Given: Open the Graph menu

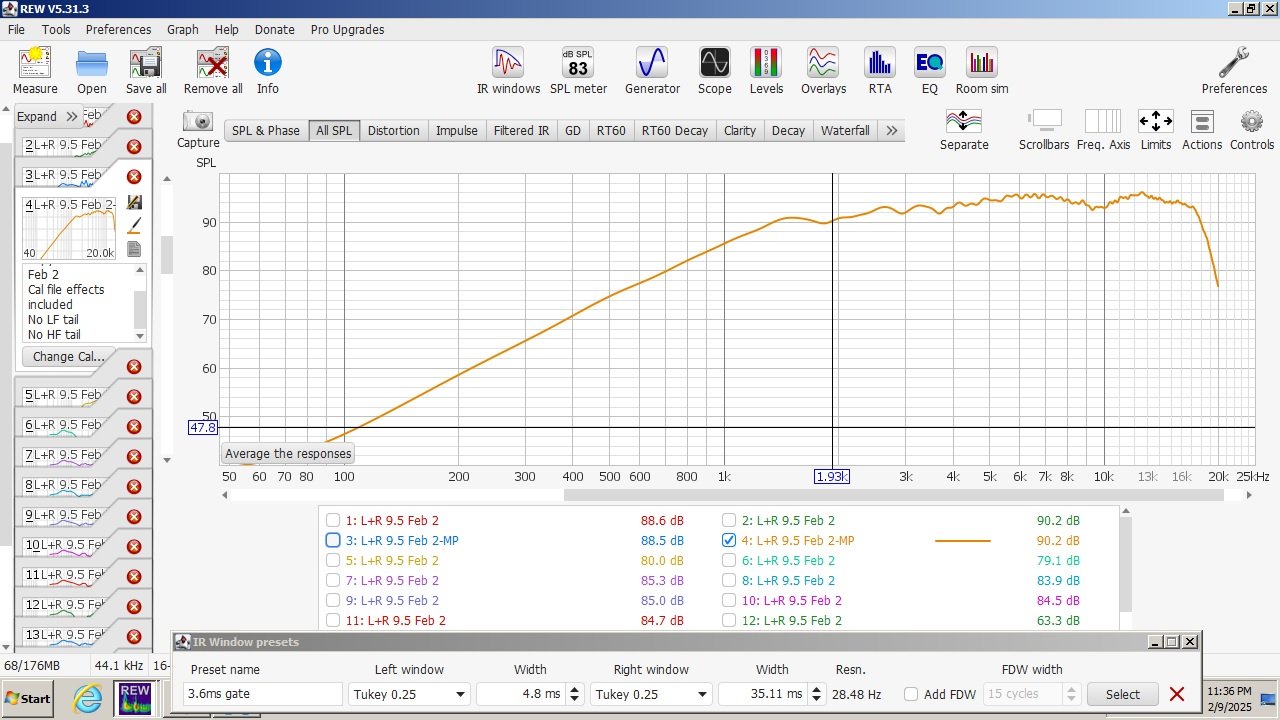Looking at the screenshot, I should tap(183, 29).
